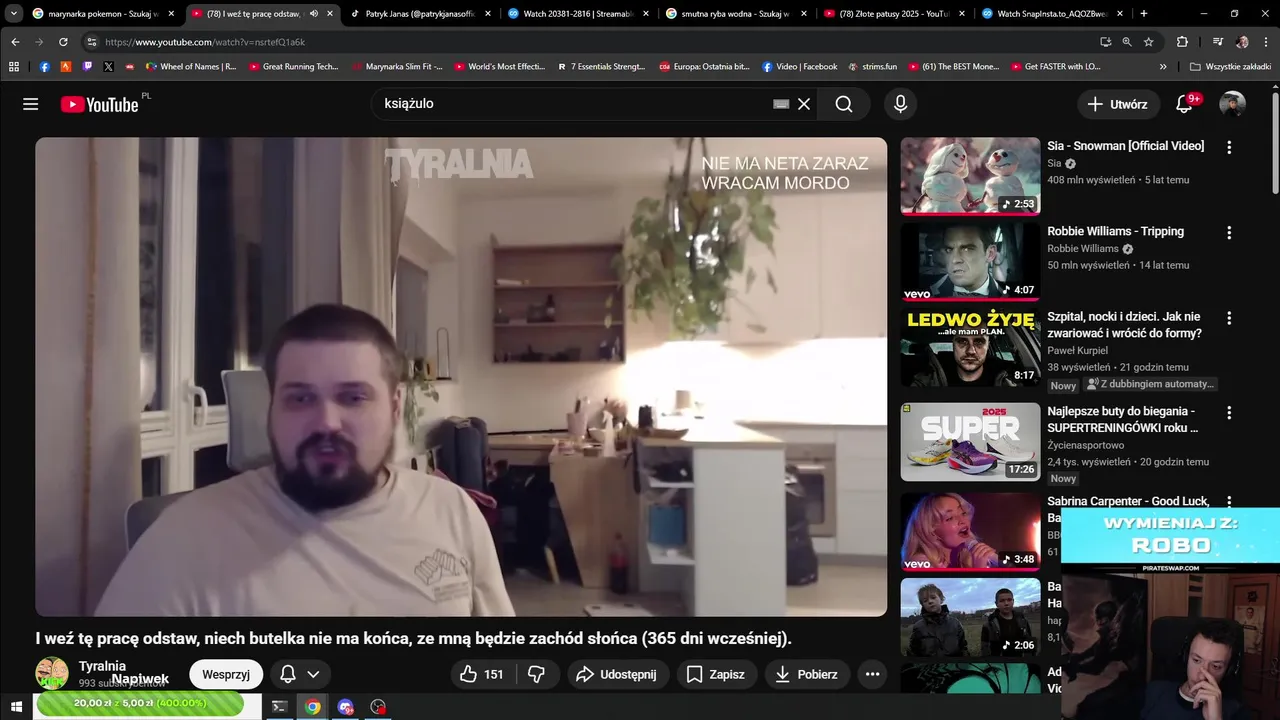The image size is (1280, 720).
Task: Open the terminal app on the taskbar
Action: click(280, 707)
